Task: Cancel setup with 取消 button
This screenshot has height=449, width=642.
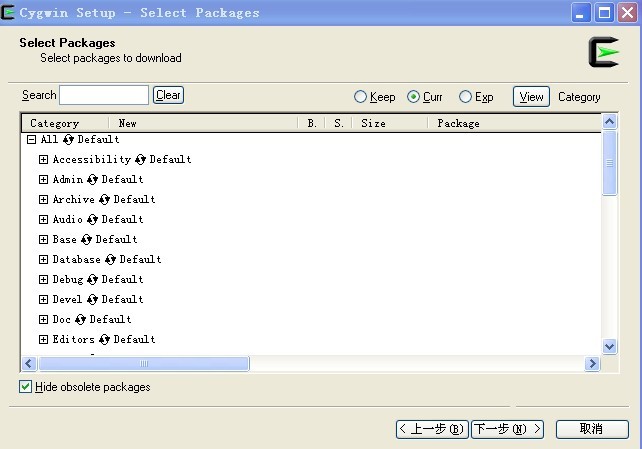Action: pos(592,429)
